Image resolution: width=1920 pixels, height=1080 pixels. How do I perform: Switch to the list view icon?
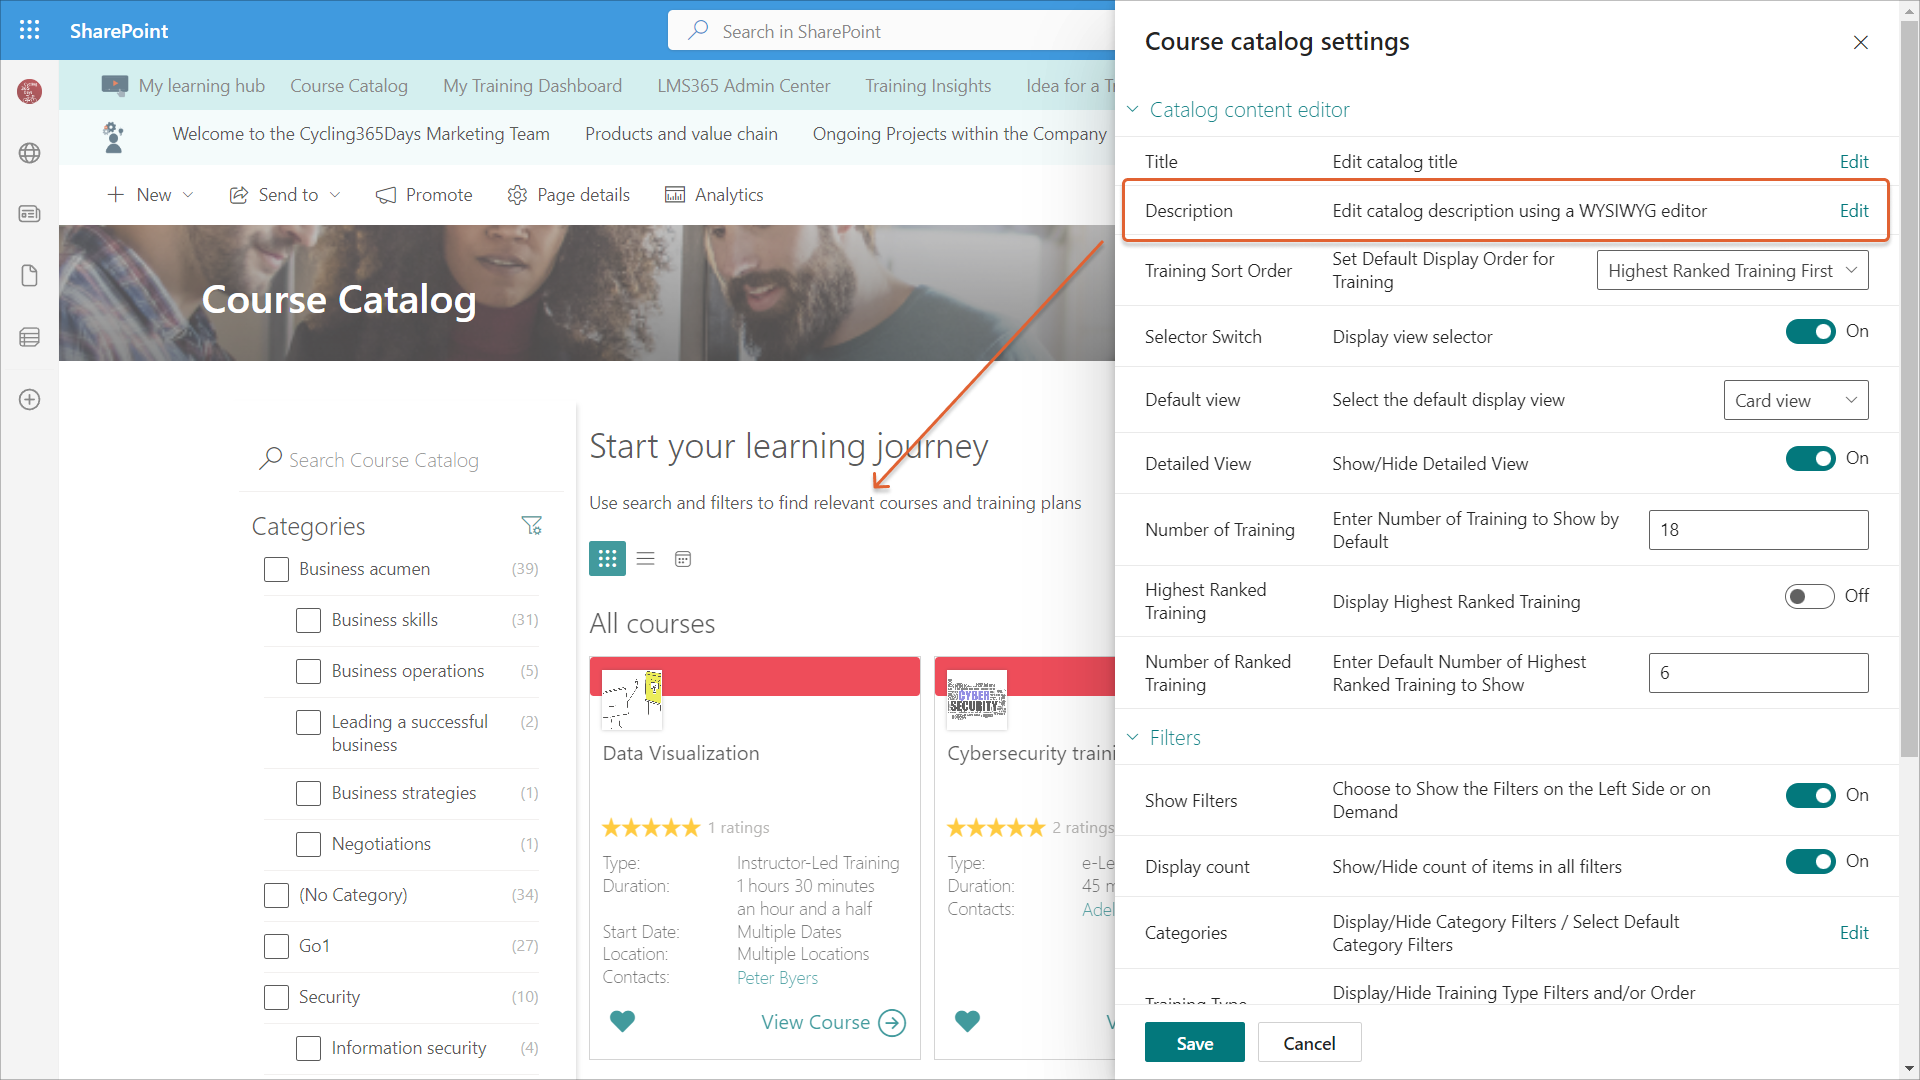pyautogui.click(x=645, y=559)
